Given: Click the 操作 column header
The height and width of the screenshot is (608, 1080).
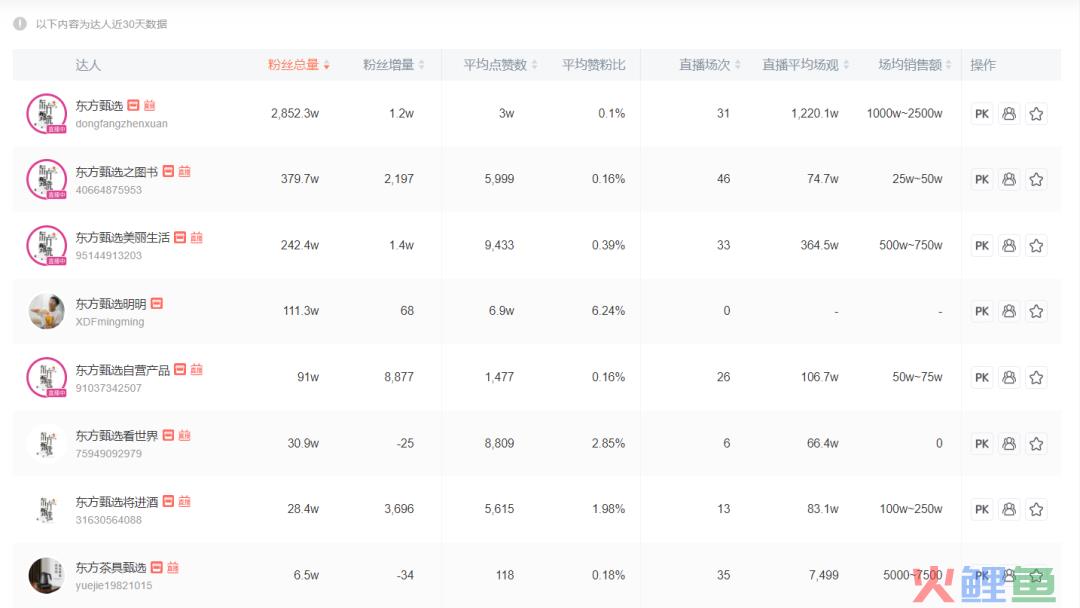Looking at the screenshot, I should [x=983, y=65].
